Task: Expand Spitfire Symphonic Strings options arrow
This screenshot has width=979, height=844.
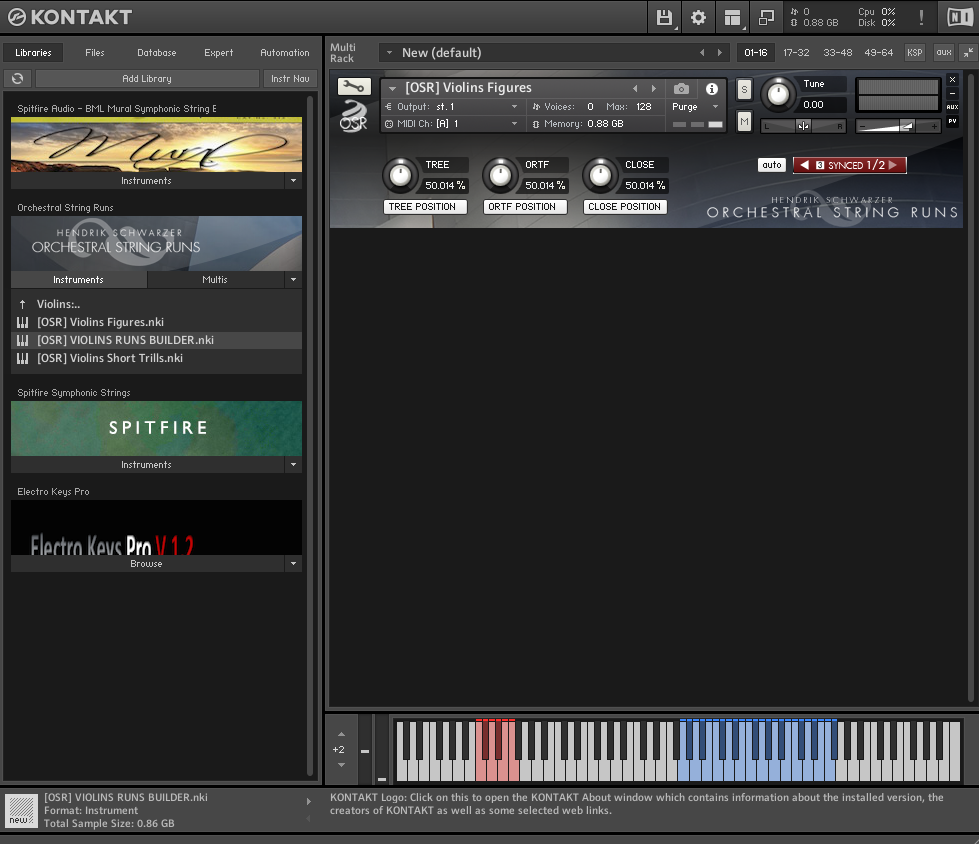Action: [x=293, y=464]
